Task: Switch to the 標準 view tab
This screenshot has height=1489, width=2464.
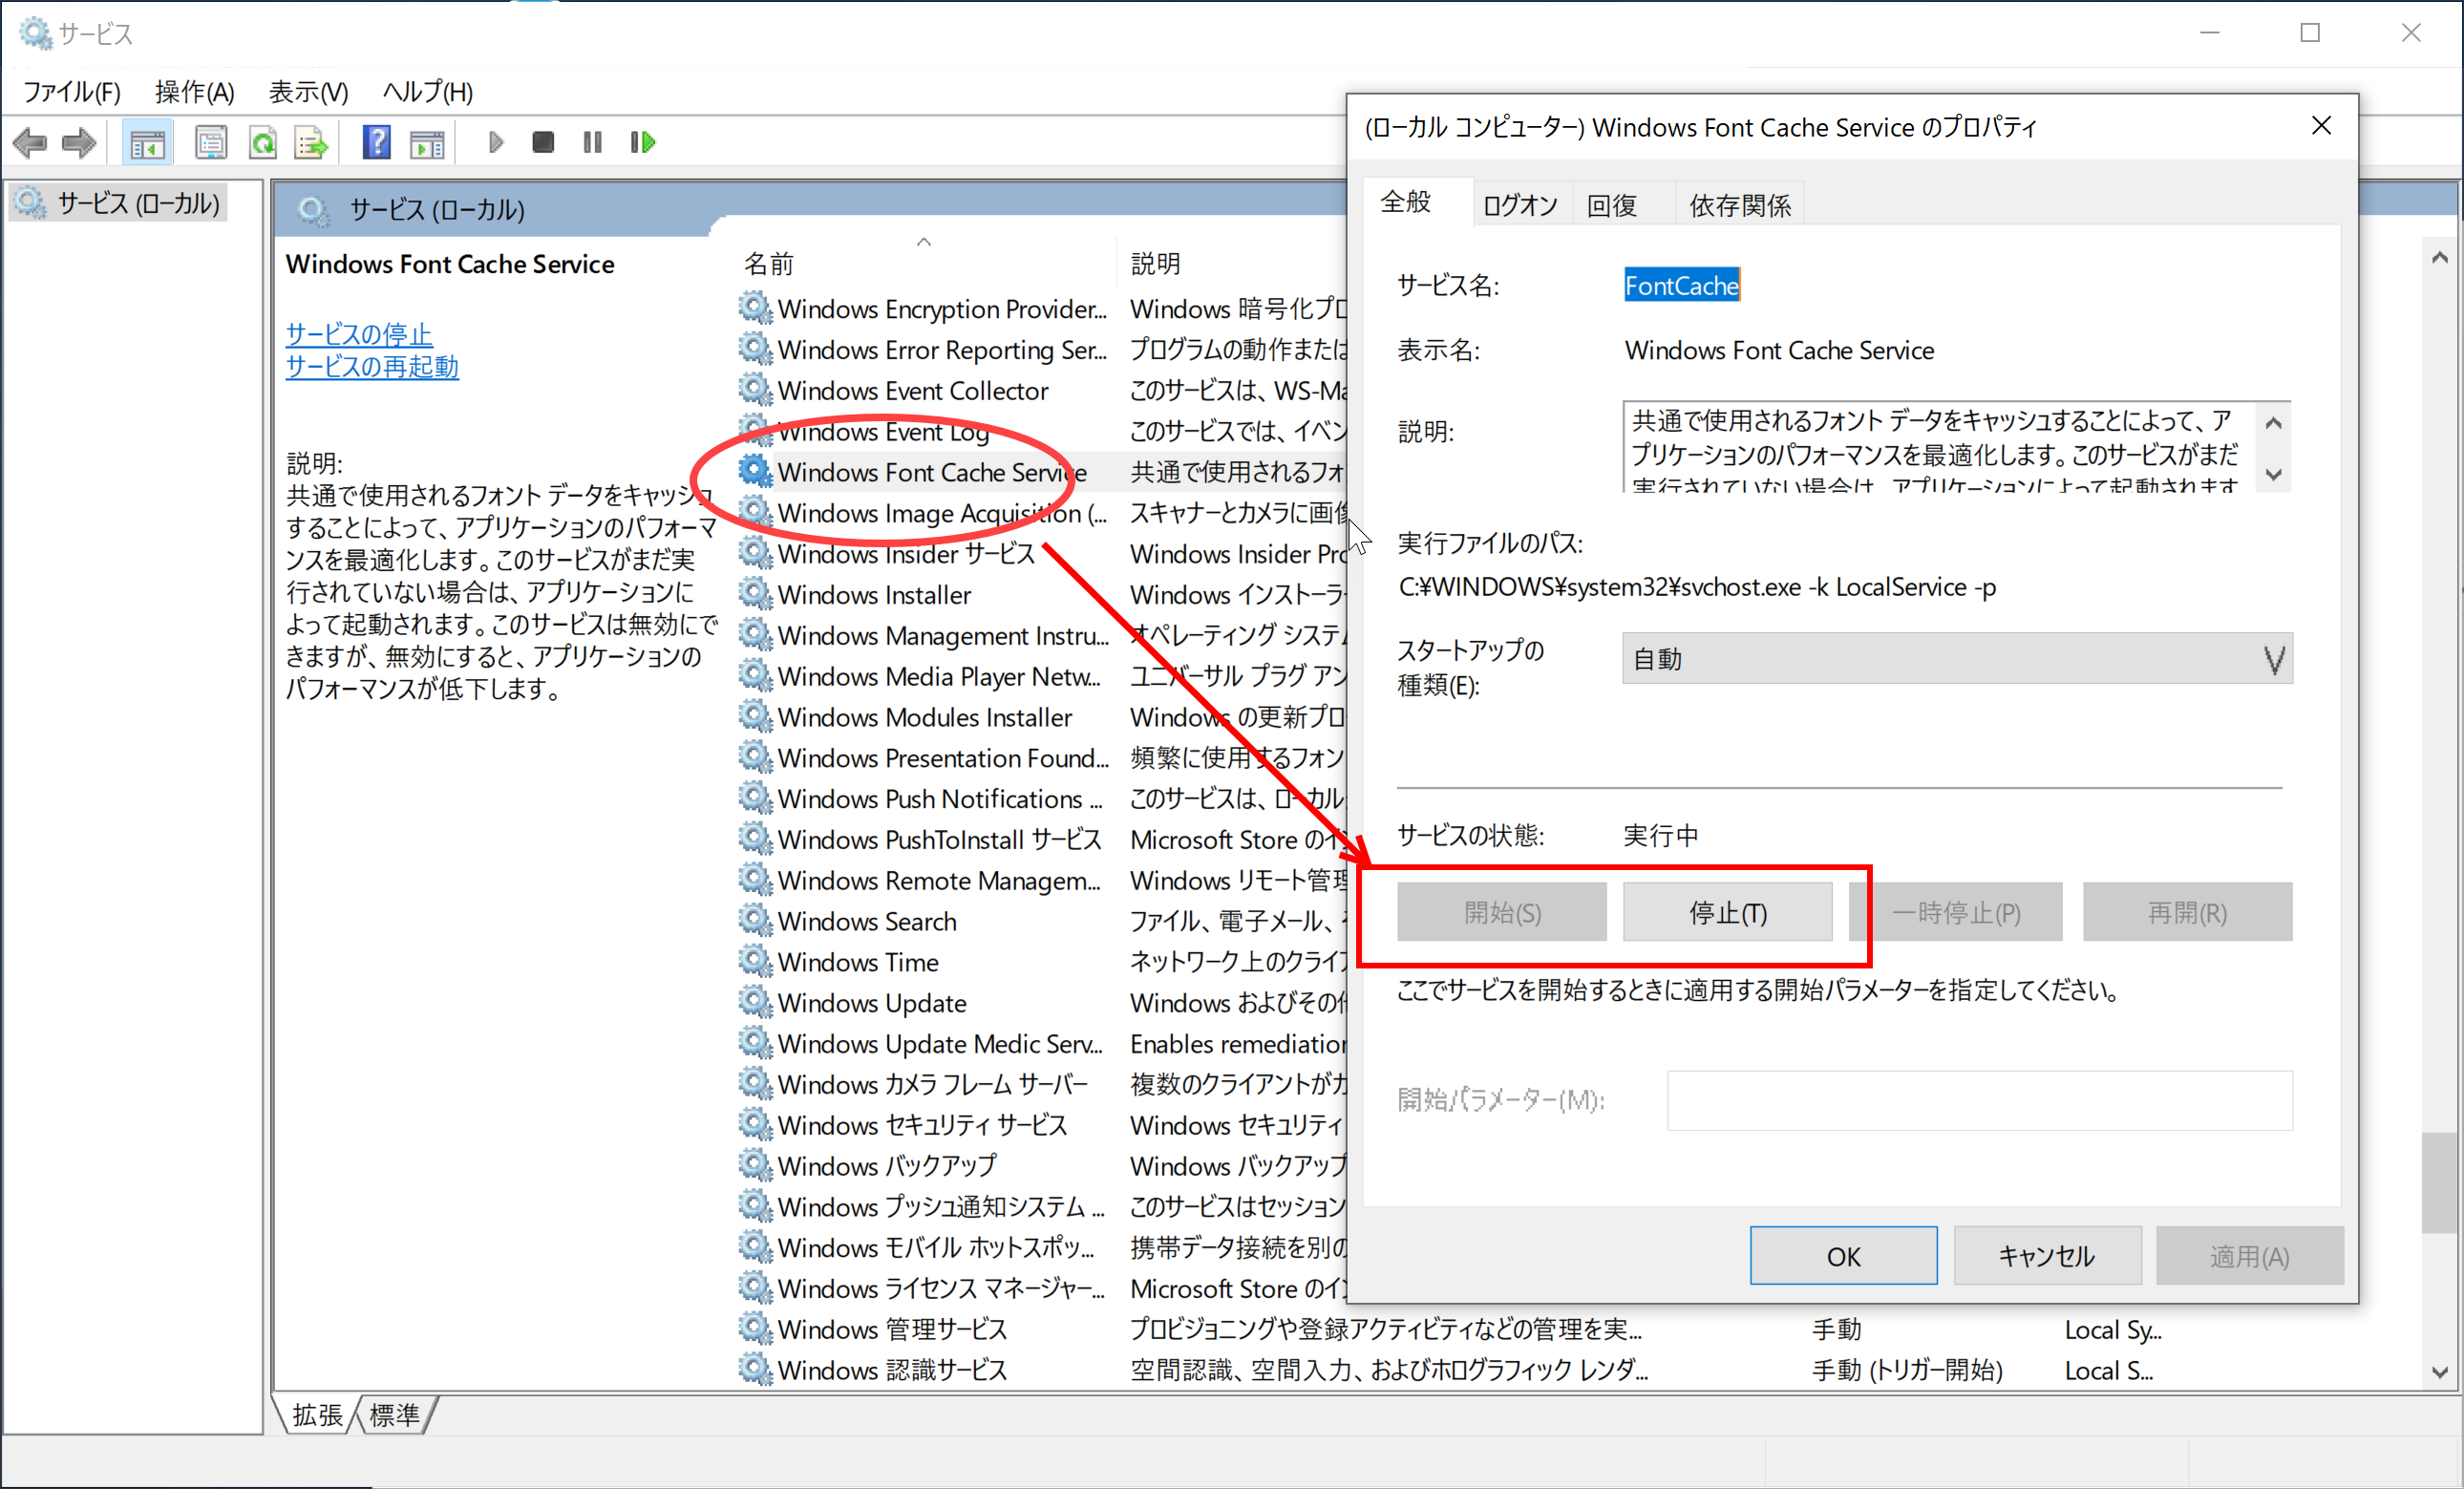Action: (x=395, y=1414)
